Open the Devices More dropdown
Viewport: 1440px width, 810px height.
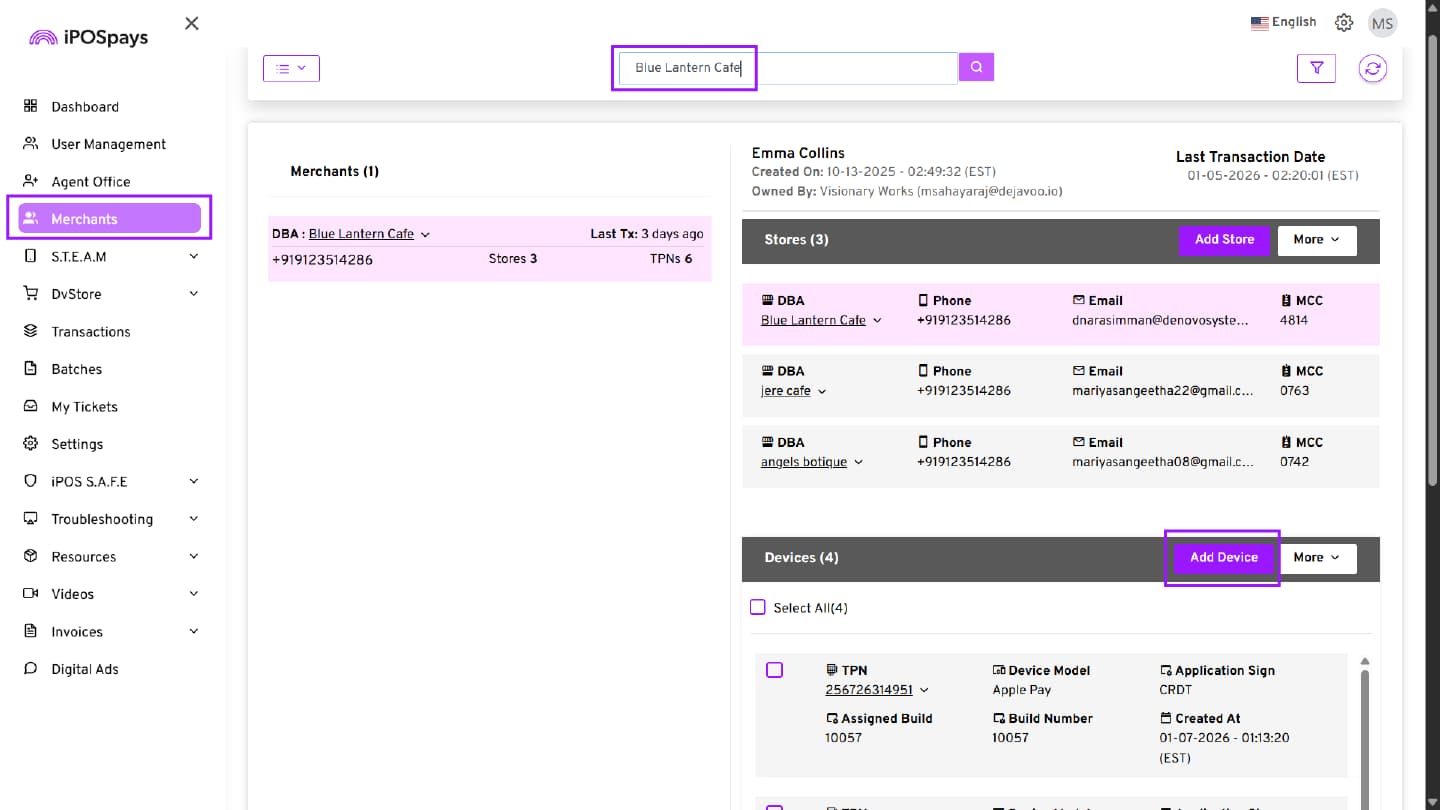coord(1316,558)
